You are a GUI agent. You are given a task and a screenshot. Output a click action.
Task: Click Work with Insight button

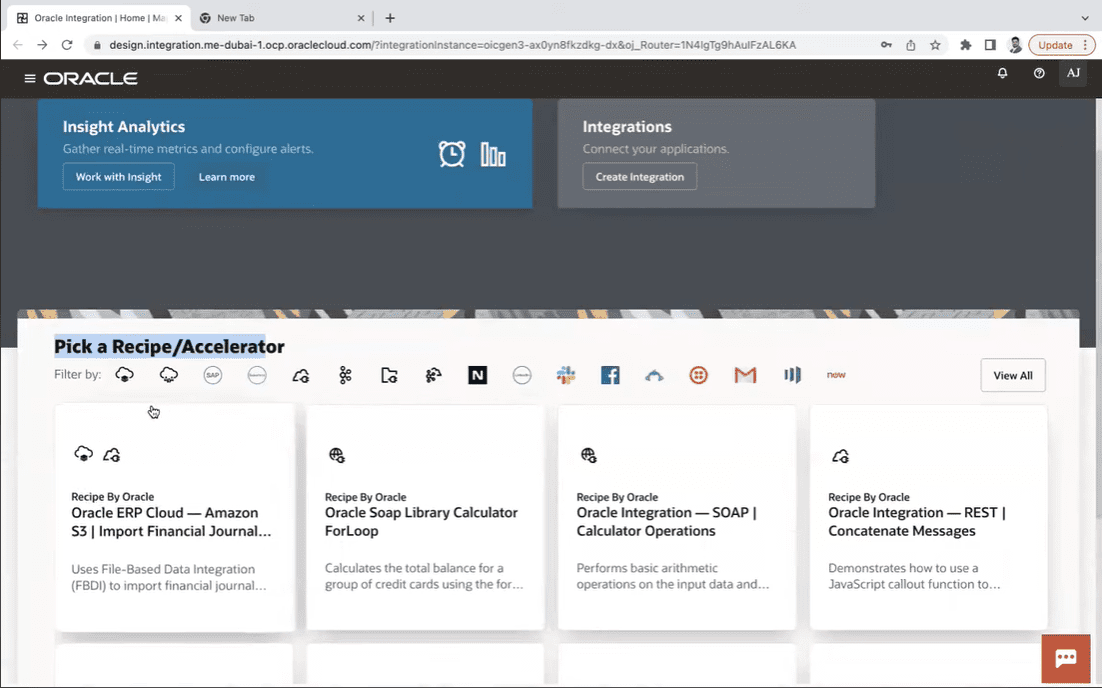pos(118,177)
